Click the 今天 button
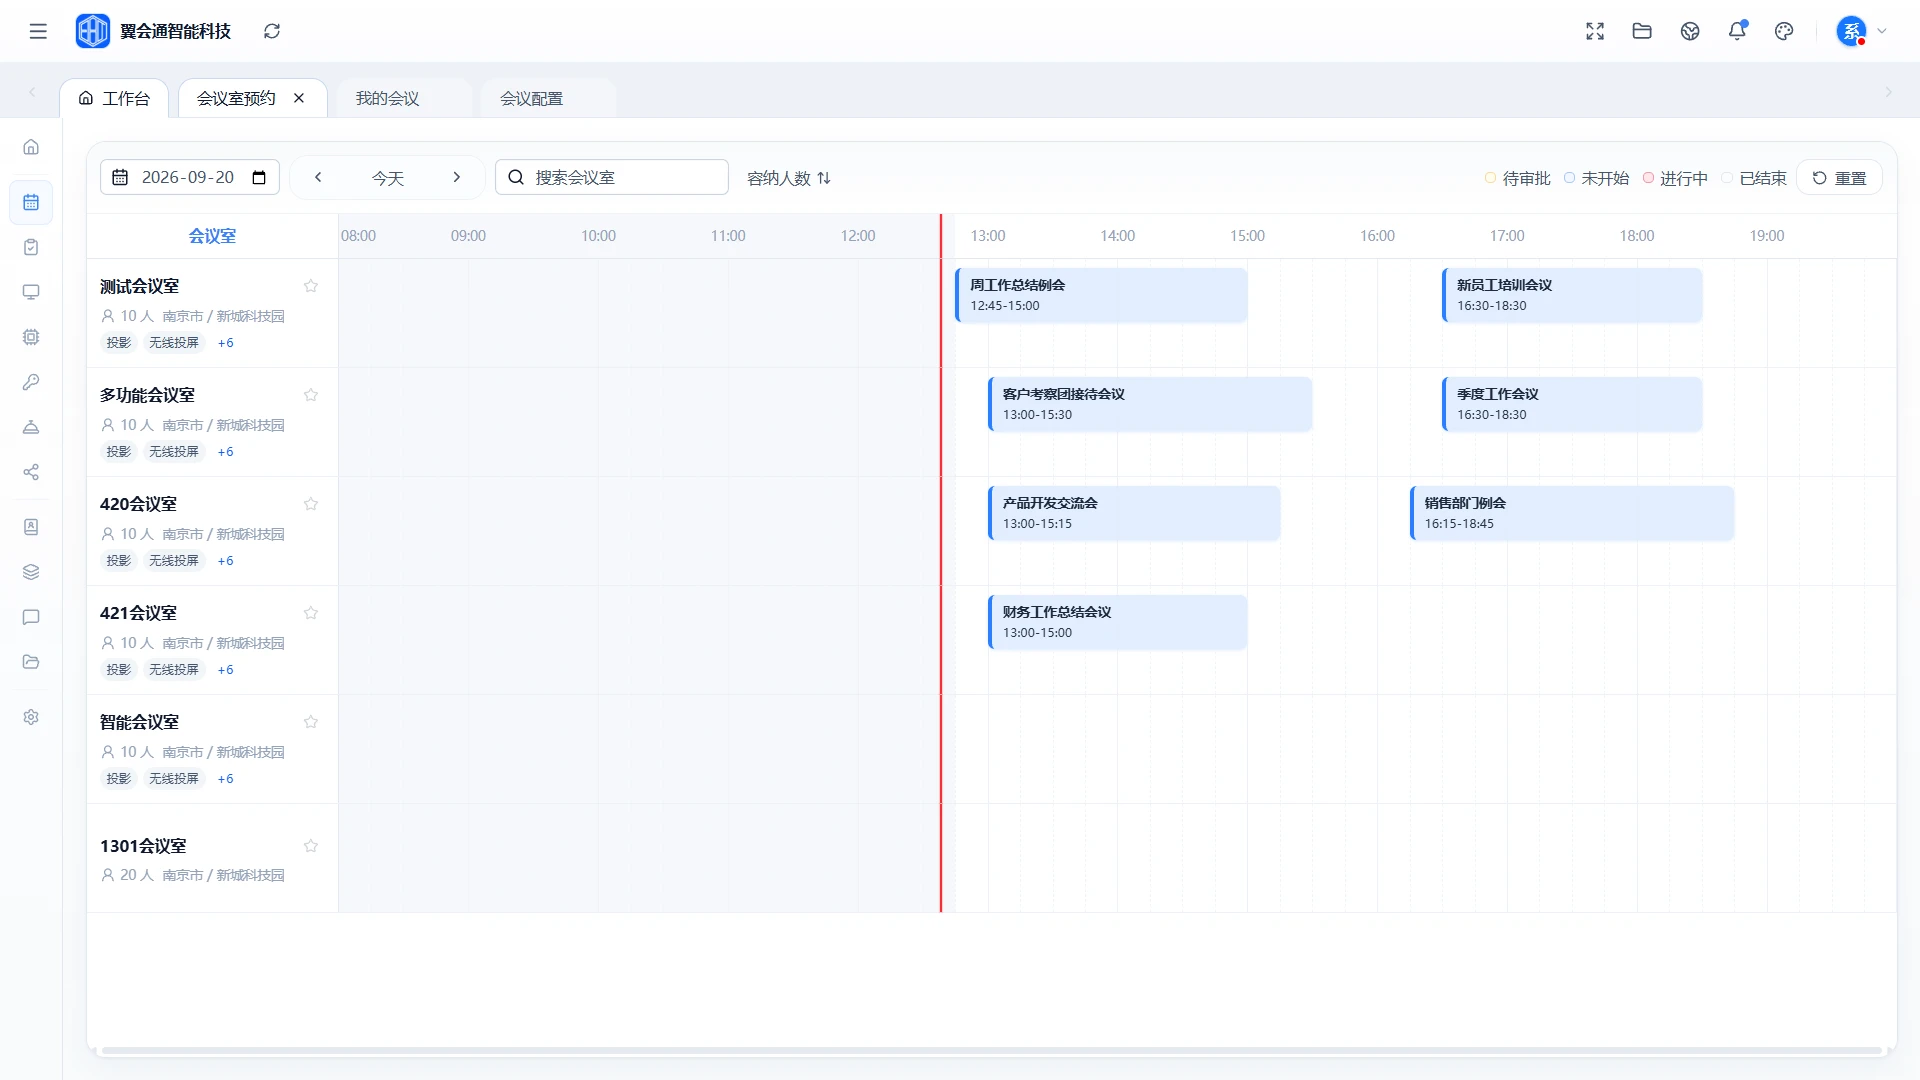This screenshot has height=1080, width=1920. click(388, 178)
